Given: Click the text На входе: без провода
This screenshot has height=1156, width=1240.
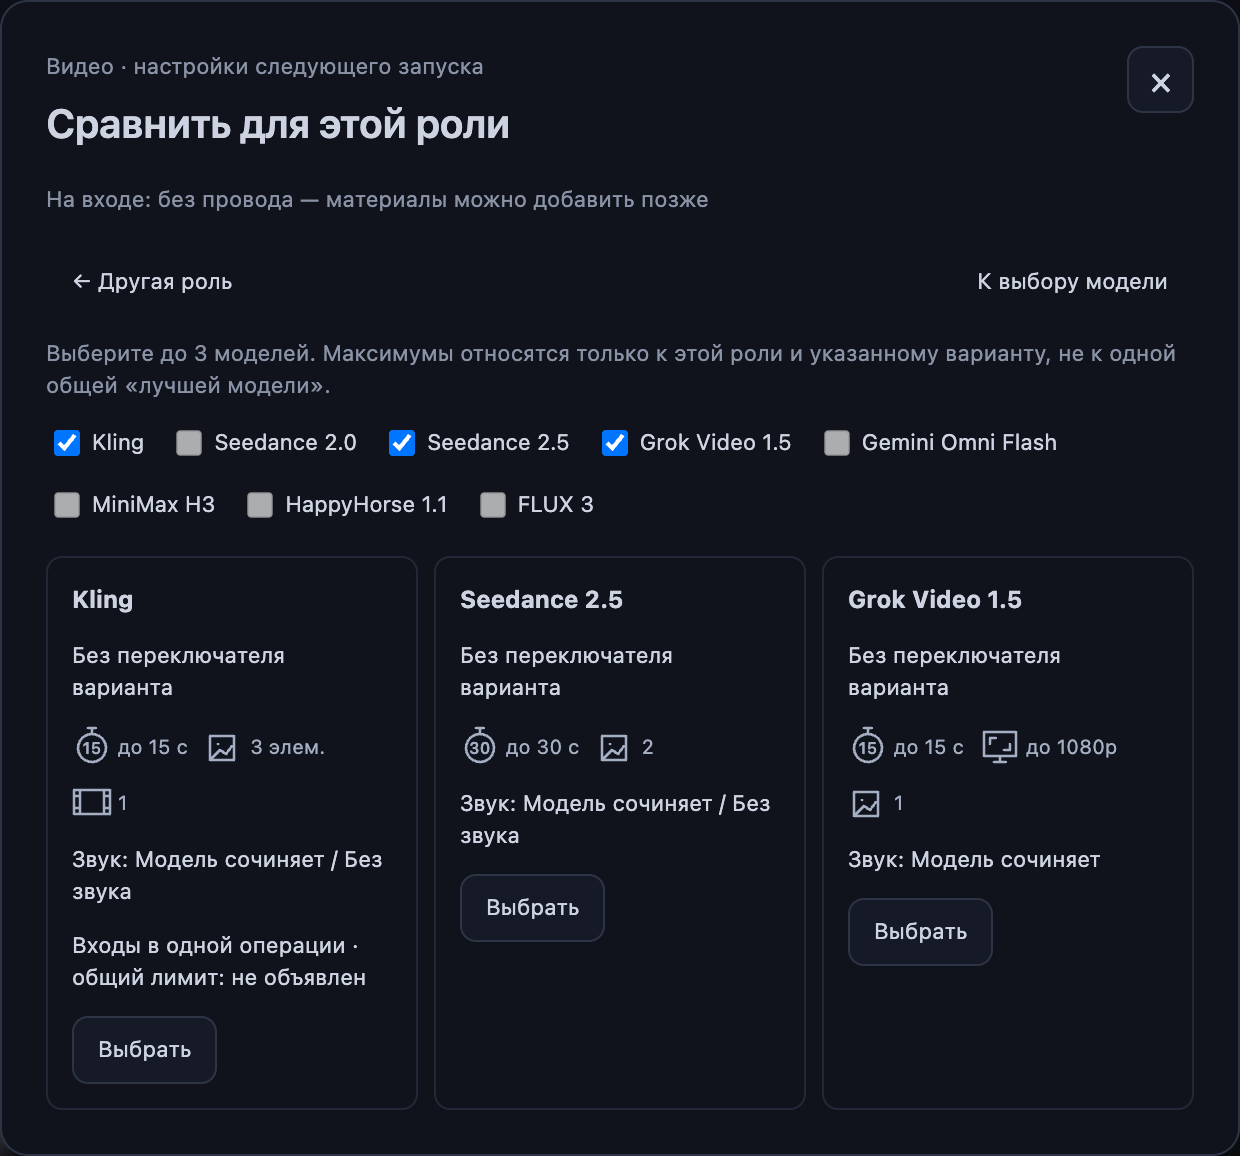Looking at the screenshot, I should (x=170, y=200).
